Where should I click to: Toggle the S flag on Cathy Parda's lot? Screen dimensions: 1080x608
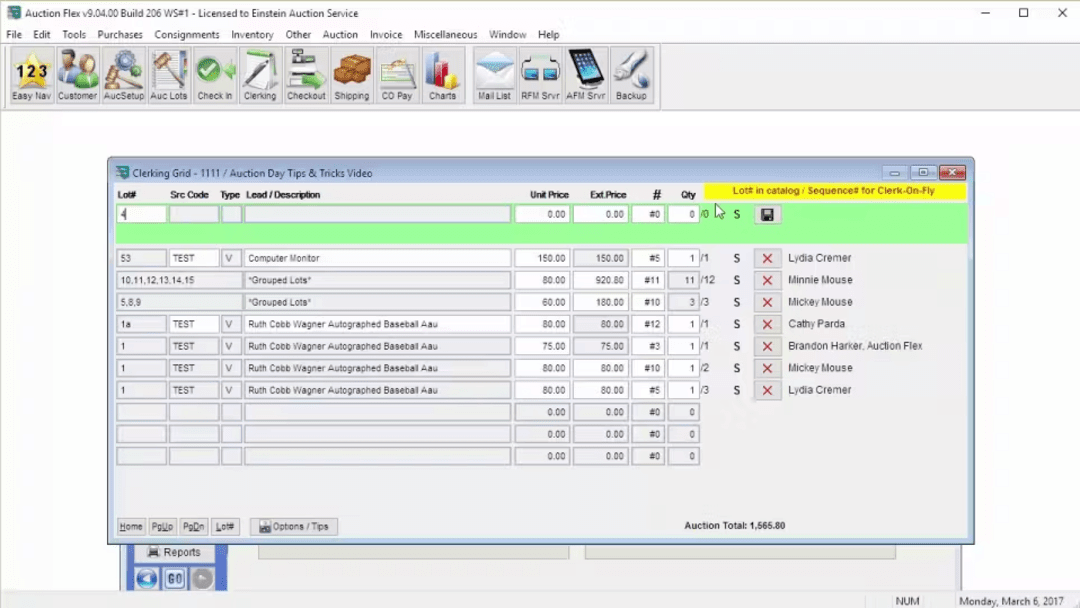coord(736,323)
